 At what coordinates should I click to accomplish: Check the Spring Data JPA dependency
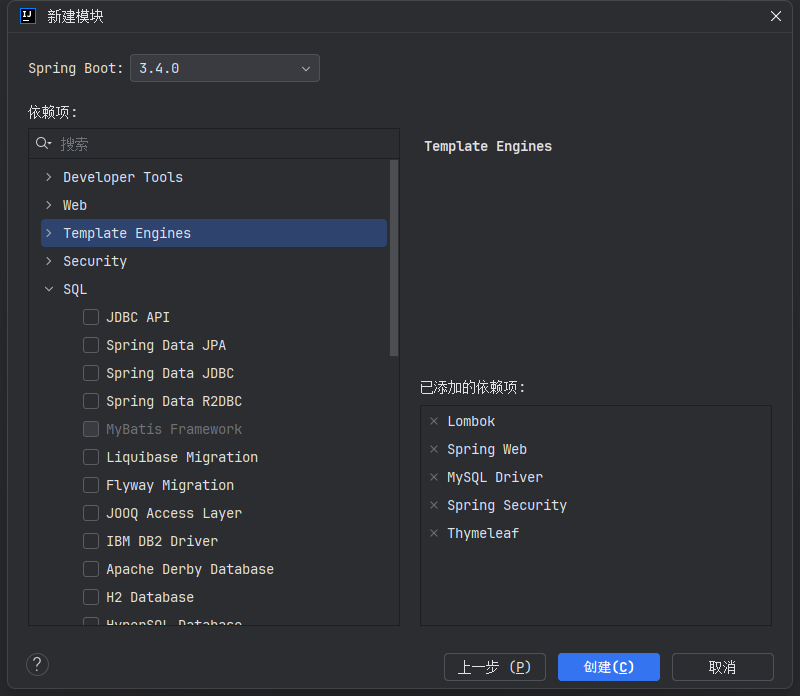pyautogui.click(x=91, y=345)
